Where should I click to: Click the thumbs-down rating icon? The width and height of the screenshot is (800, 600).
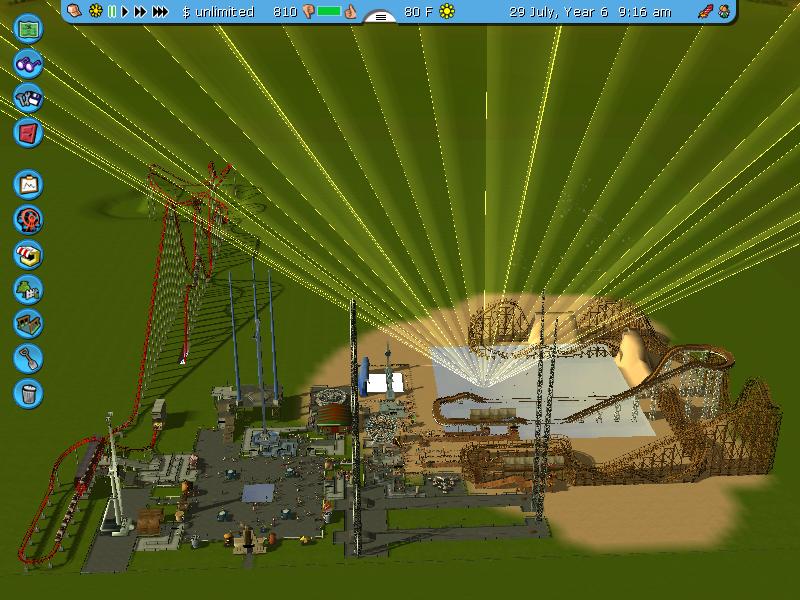click(x=308, y=12)
